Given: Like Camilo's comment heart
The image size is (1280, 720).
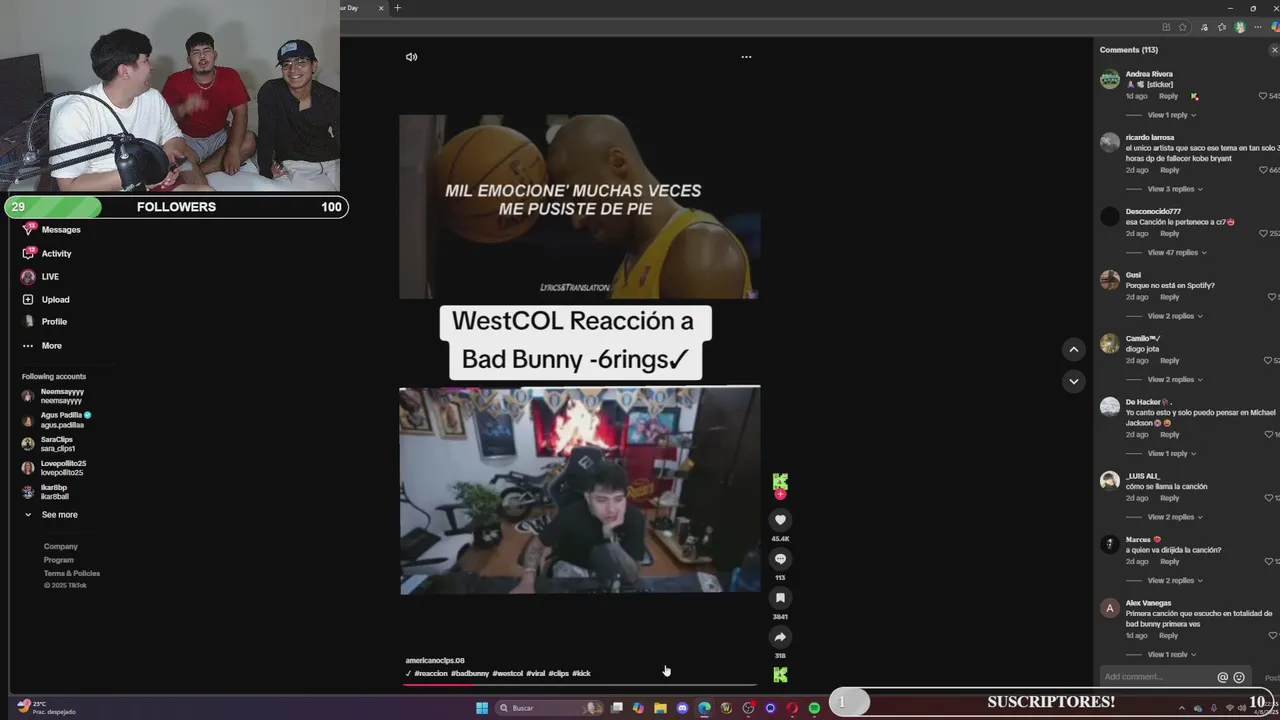Looking at the screenshot, I should pyautogui.click(x=1266, y=360).
